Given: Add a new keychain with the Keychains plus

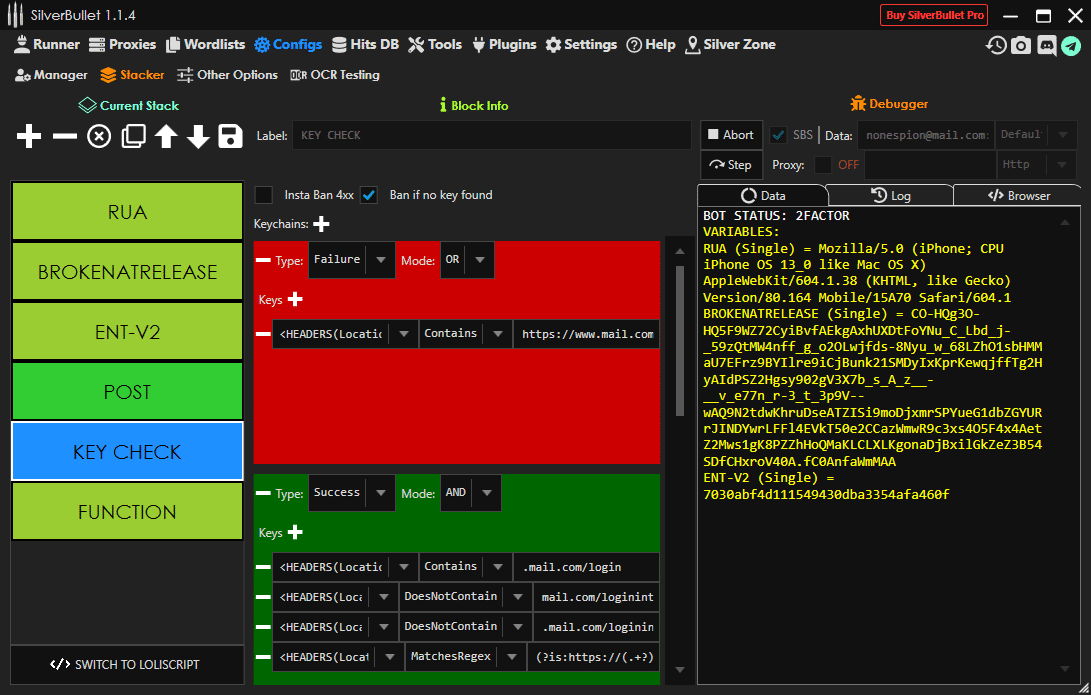Looking at the screenshot, I should [322, 224].
